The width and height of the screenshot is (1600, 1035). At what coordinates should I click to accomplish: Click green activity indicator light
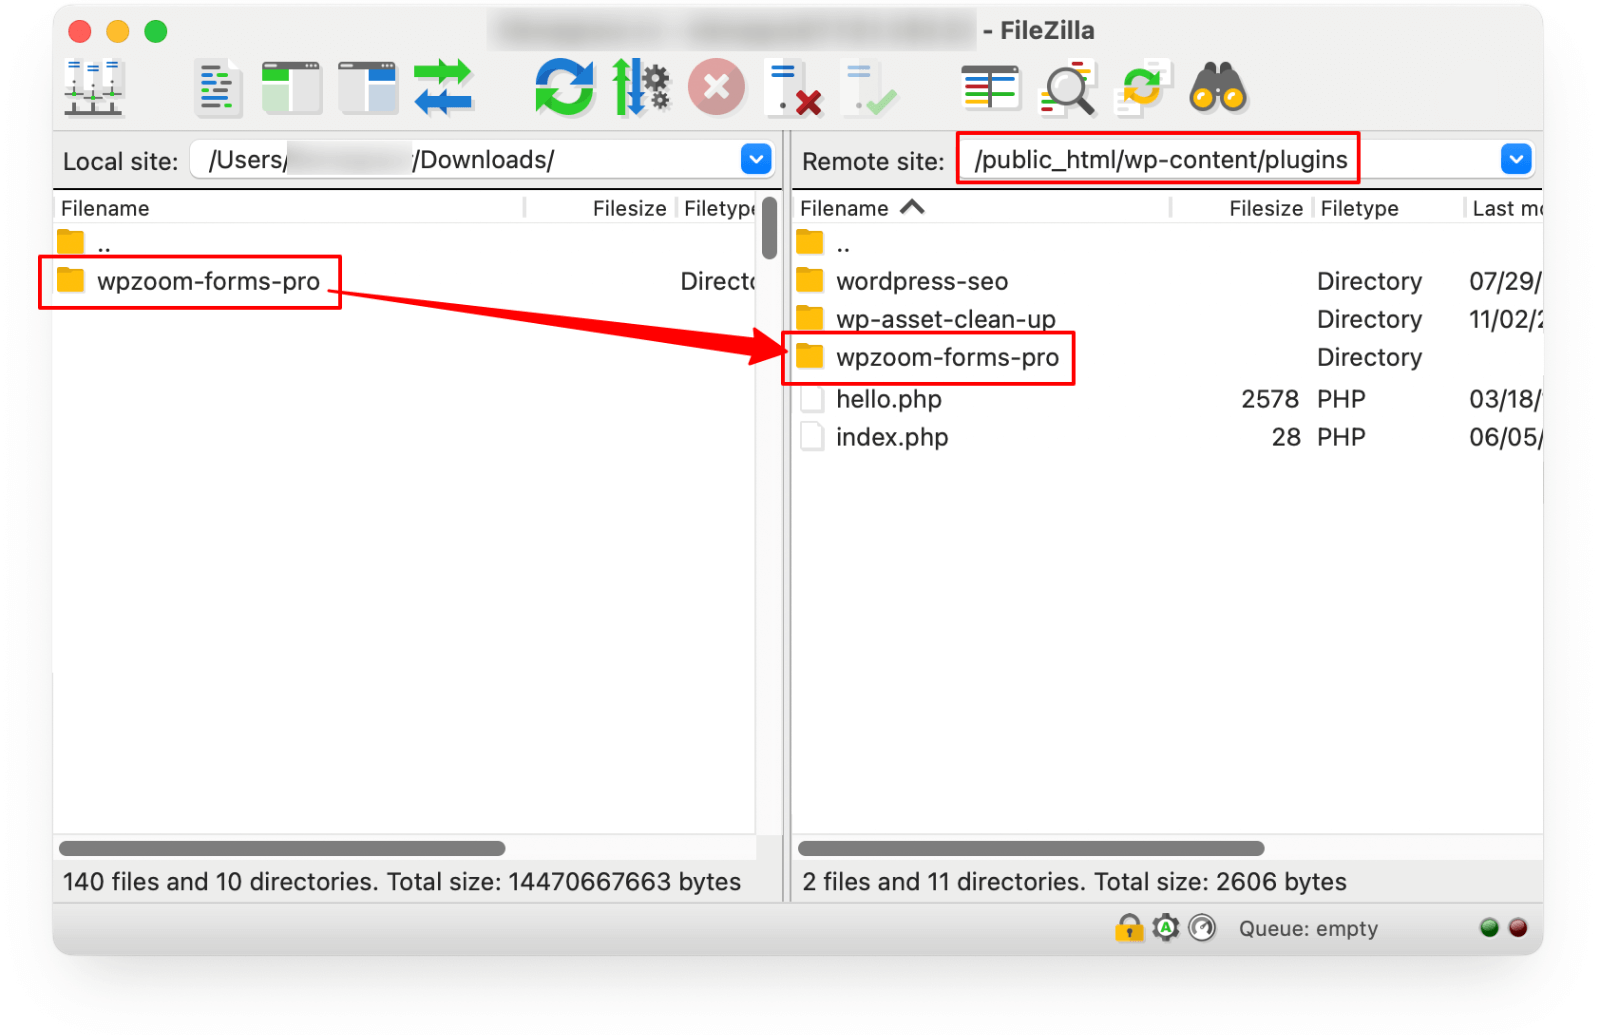click(1489, 927)
